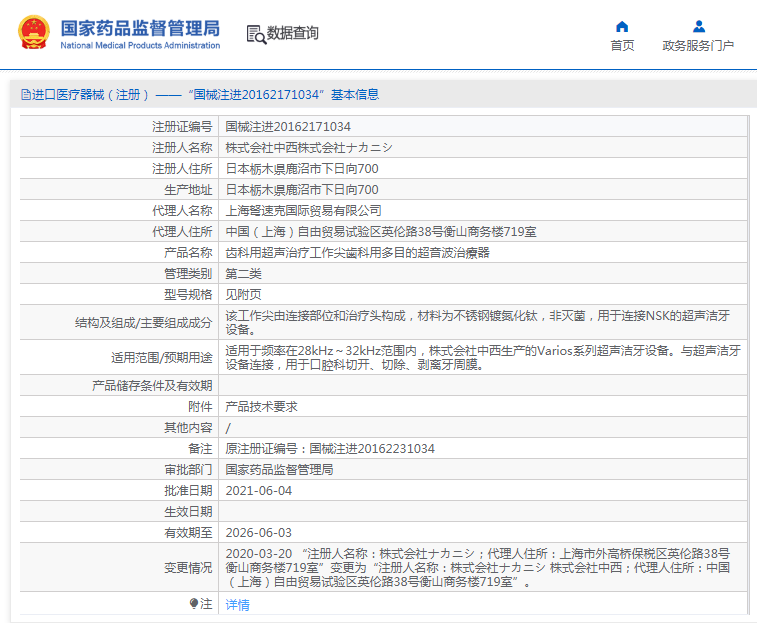This screenshot has height=623, width=757.
Task: Click 管理类别 value 第二类
Action: [x=243, y=274]
